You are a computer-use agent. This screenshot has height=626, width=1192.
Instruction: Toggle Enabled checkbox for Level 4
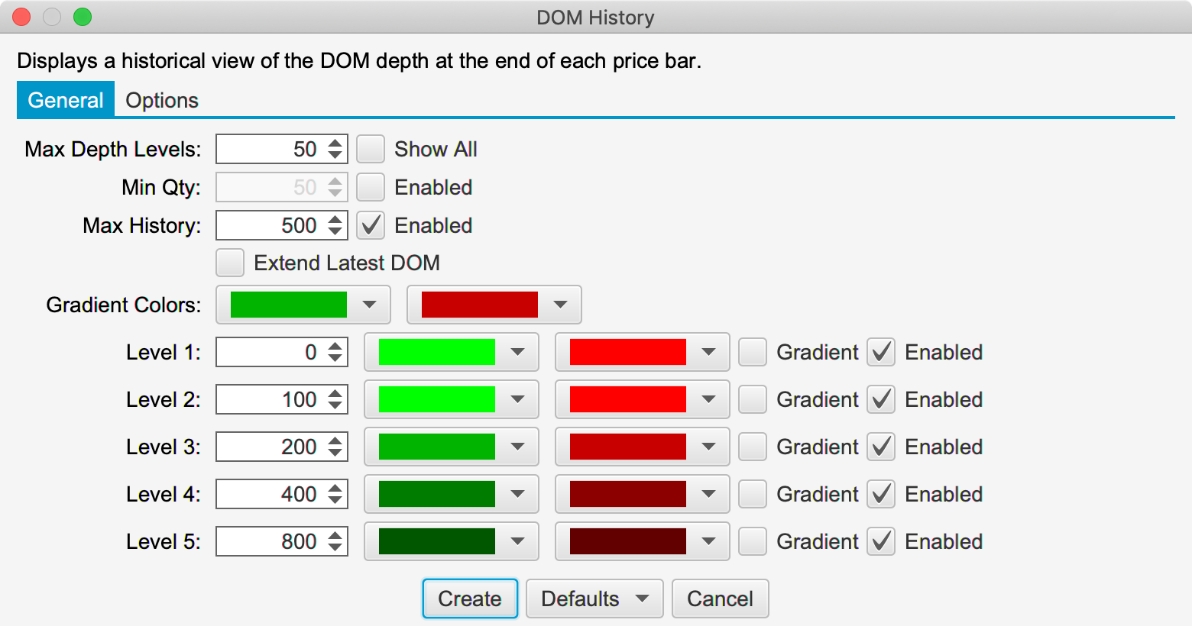[x=881, y=494]
